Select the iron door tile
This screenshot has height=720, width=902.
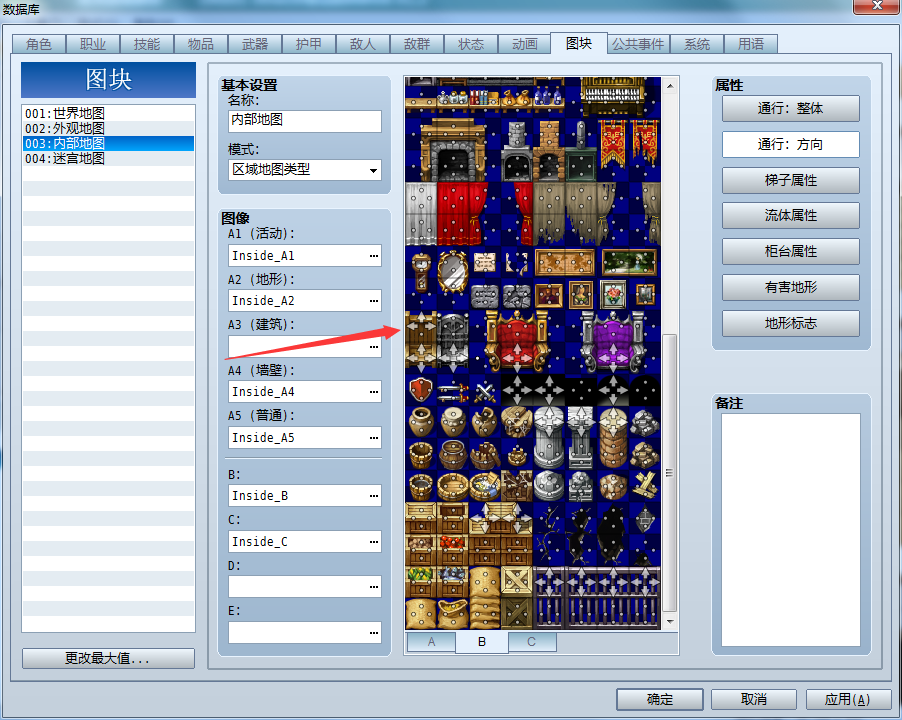453,340
